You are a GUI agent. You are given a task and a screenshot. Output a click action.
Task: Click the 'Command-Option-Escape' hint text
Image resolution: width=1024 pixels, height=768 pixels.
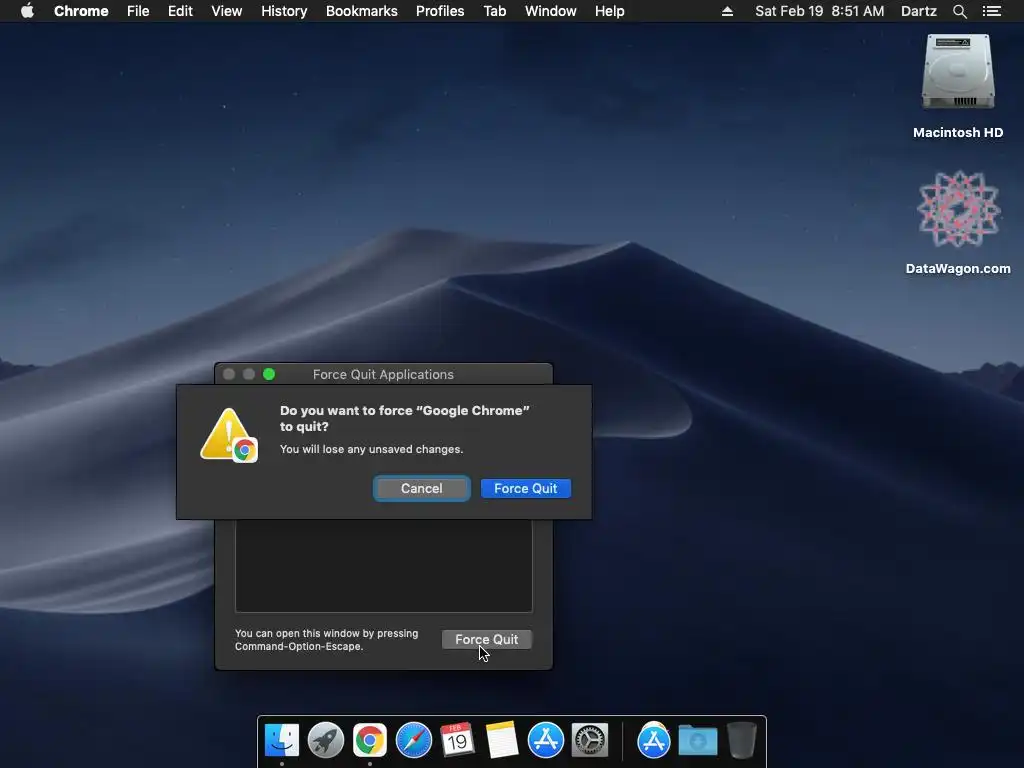[x=299, y=647]
